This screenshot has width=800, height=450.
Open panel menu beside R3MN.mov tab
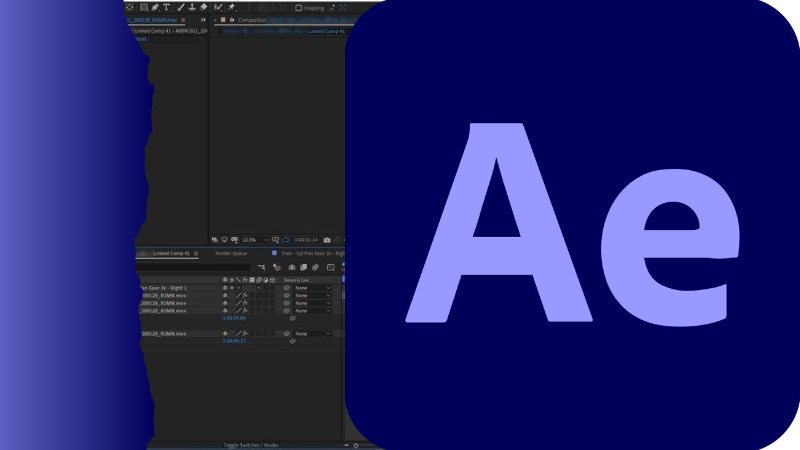point(183,20)
